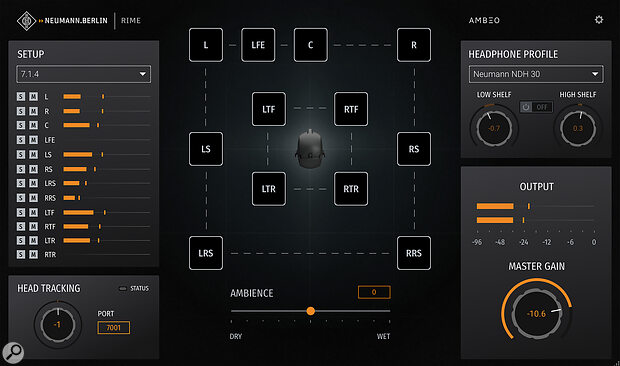Screen dimensions: 620x366
Task: Click the Ambience slider handle
Action: (x=310, y=311)
